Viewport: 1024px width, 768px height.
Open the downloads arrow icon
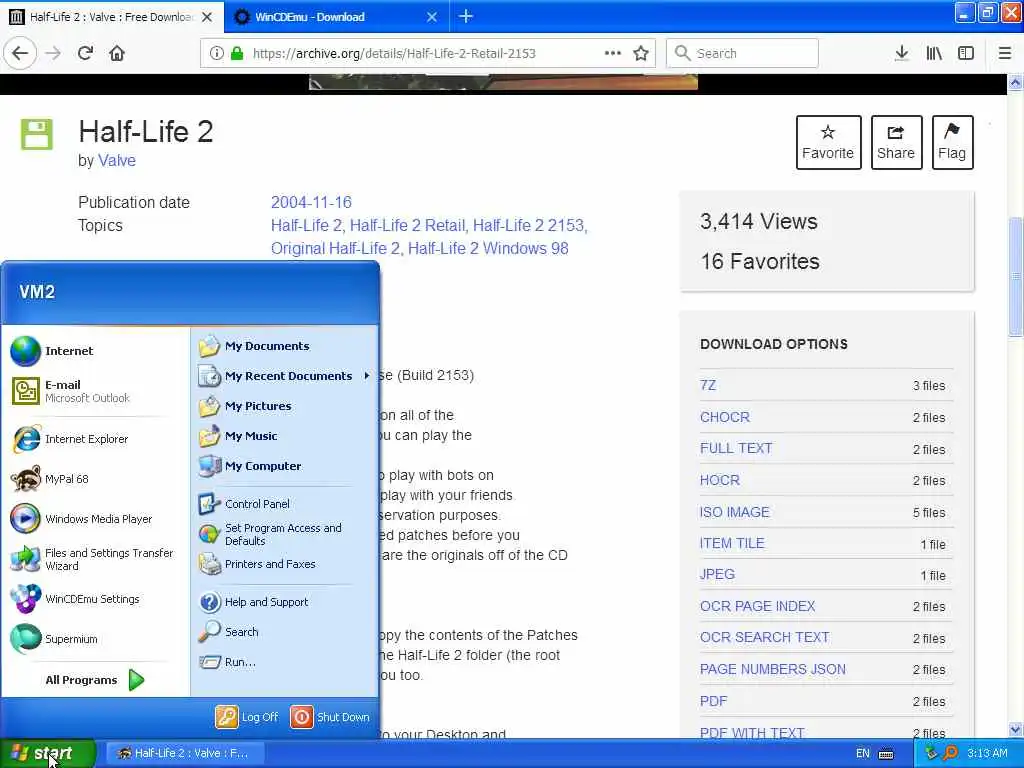901,54
